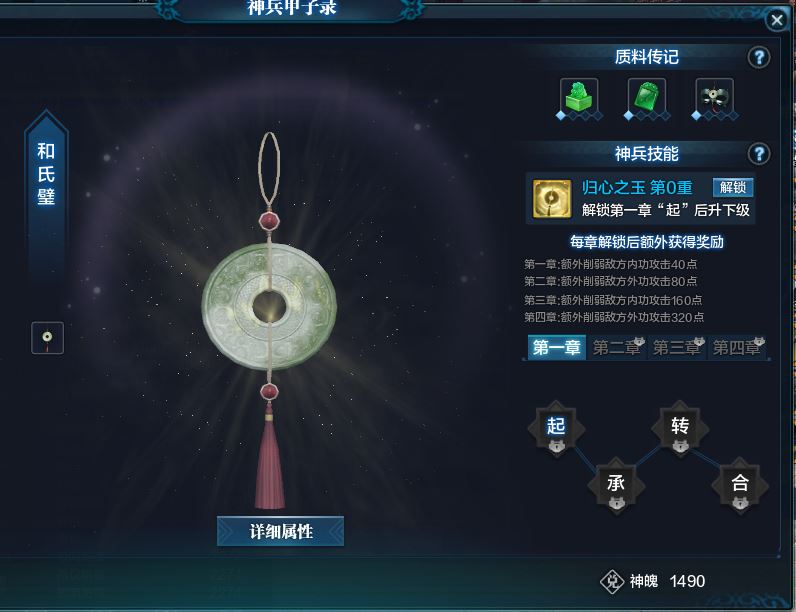Viewport: 796px width, 612px height.
Task: Select the 转 locked node
Action: point(680,429)
